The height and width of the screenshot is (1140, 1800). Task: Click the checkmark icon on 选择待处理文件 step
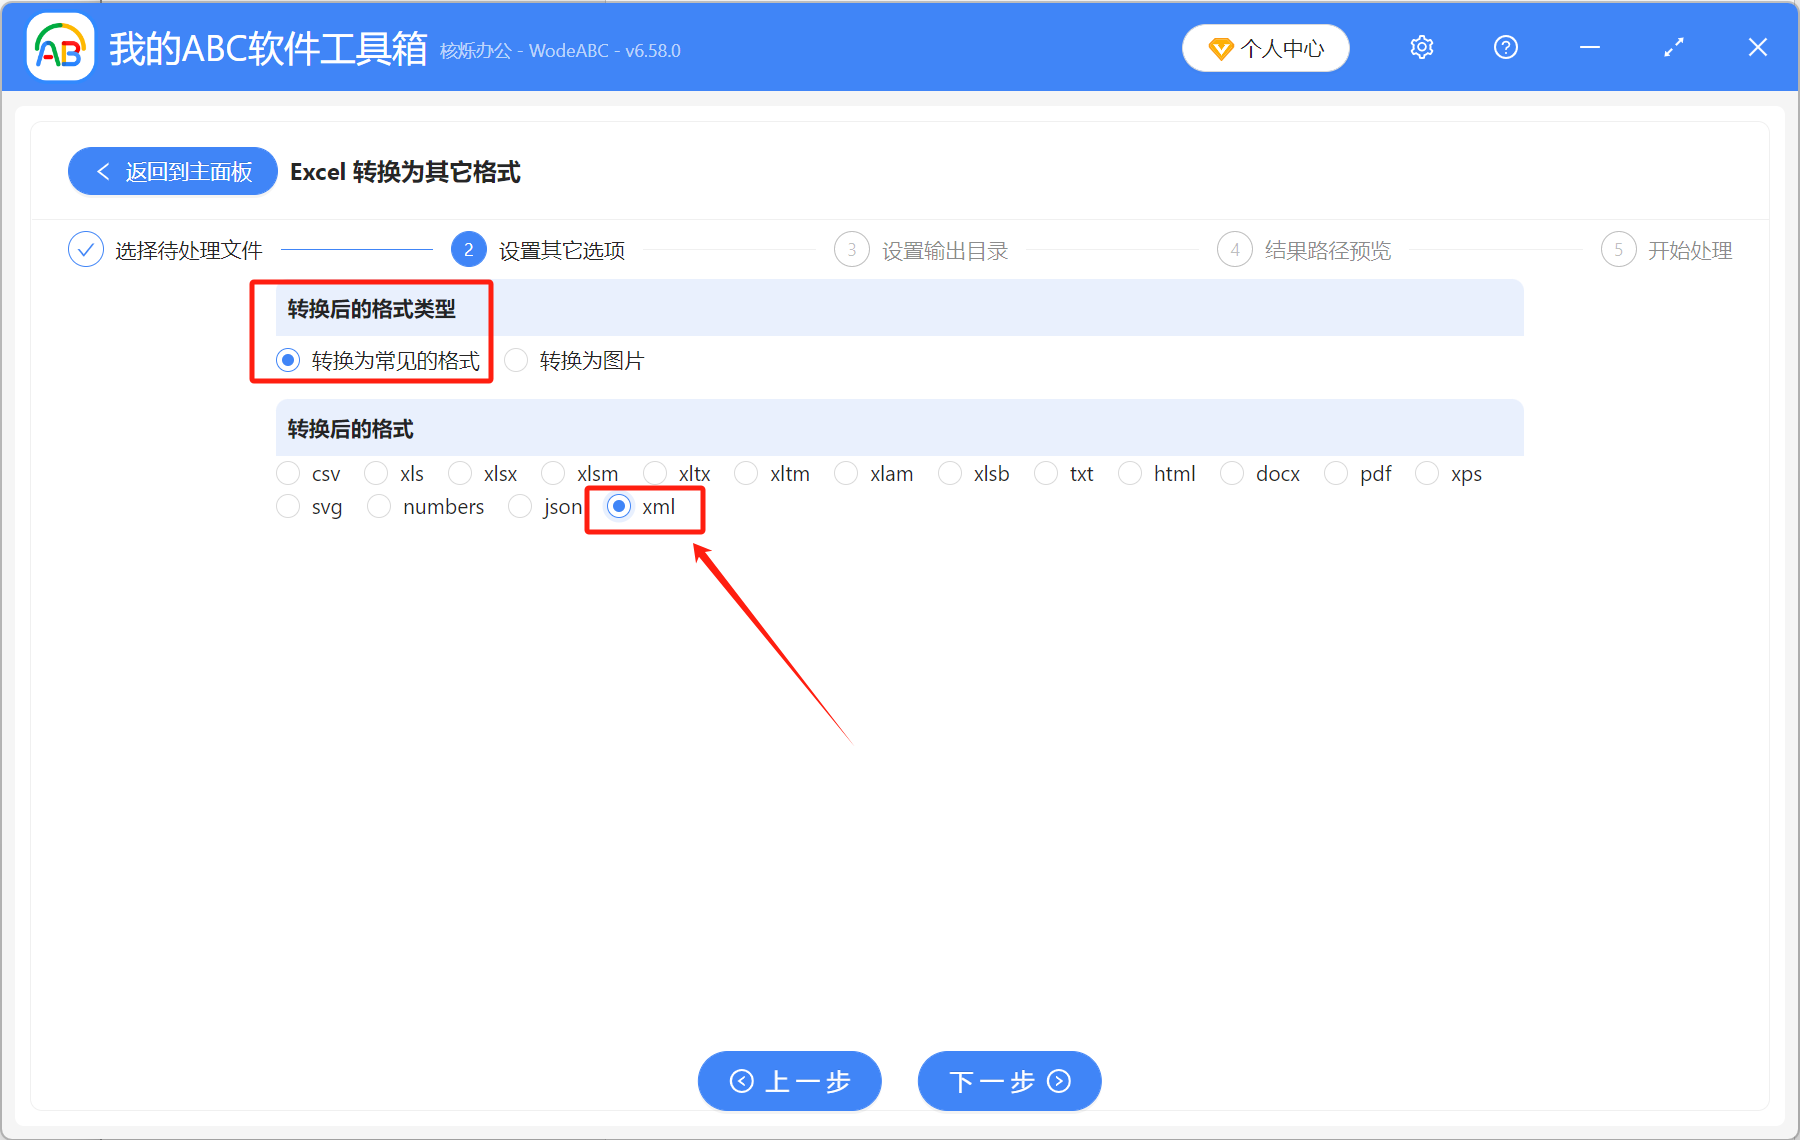point(86,249)
